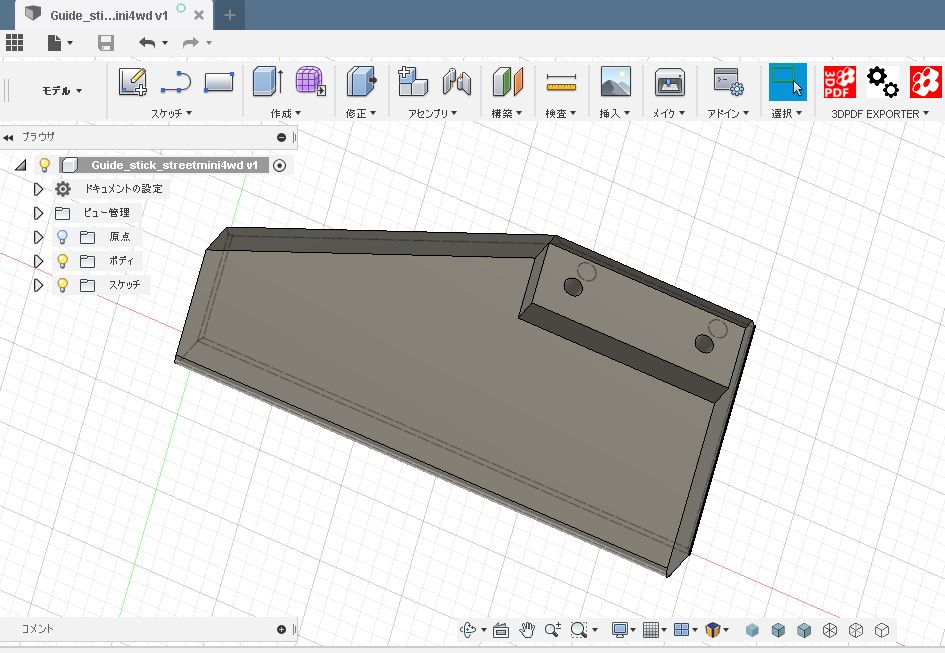Click the Zoom magnifier icon
This screenshot has height=653, width=945.
pyautogui.click(x=553, y=631)
